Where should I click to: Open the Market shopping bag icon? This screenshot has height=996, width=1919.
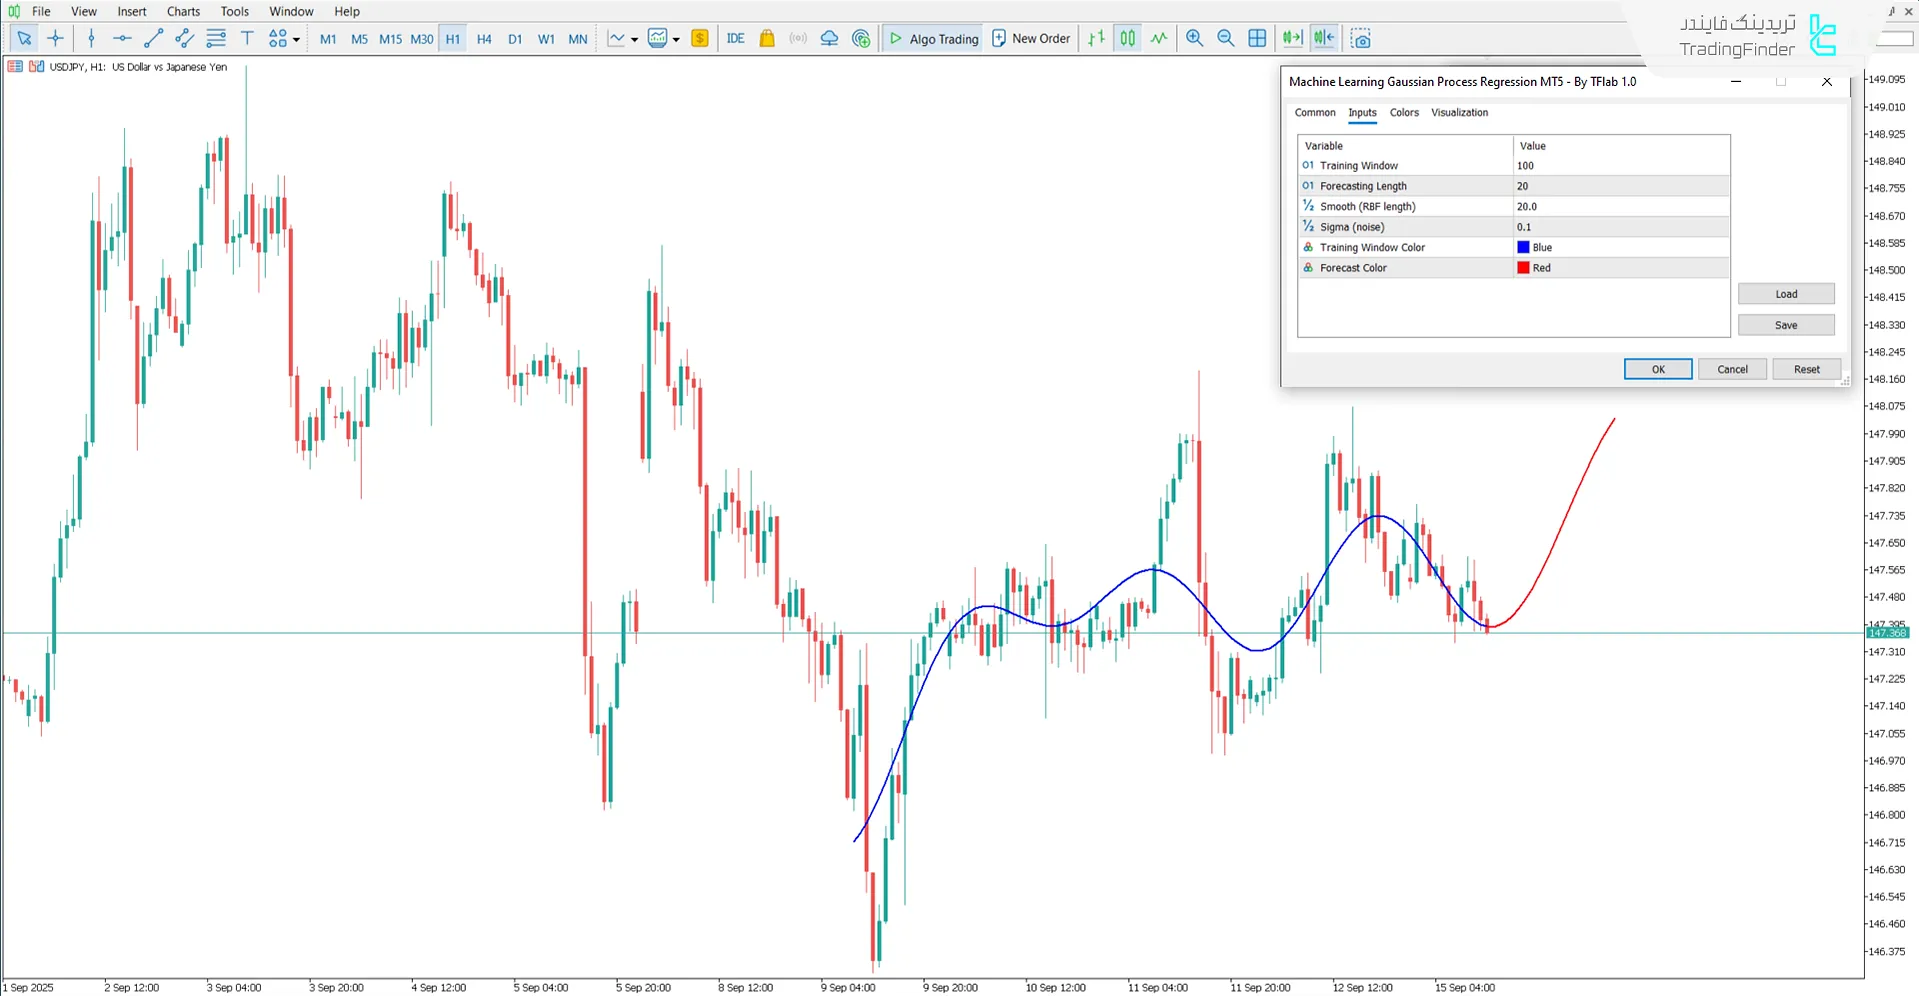[x=767, y=39]
